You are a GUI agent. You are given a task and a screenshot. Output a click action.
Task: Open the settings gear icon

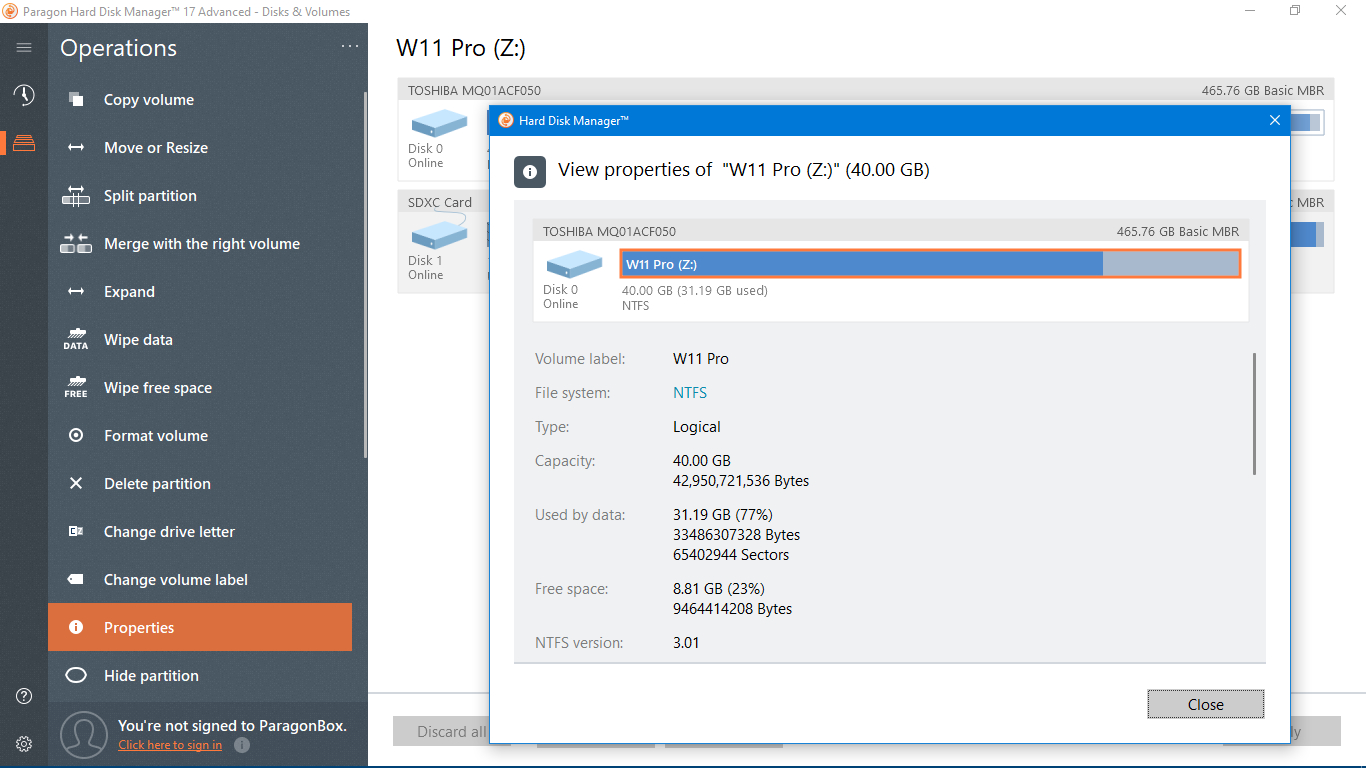[24, 744]
